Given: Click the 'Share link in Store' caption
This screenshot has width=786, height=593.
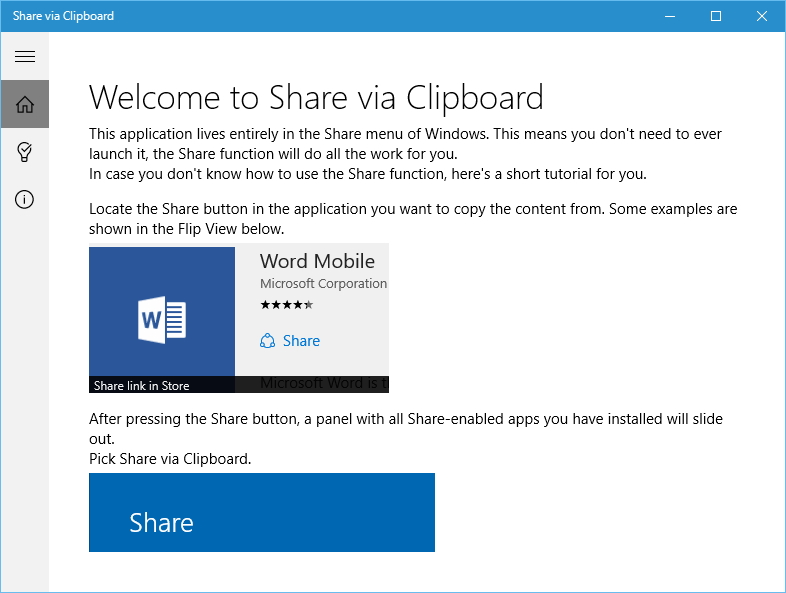Looking at the screenshot, I should pos(141,385).
